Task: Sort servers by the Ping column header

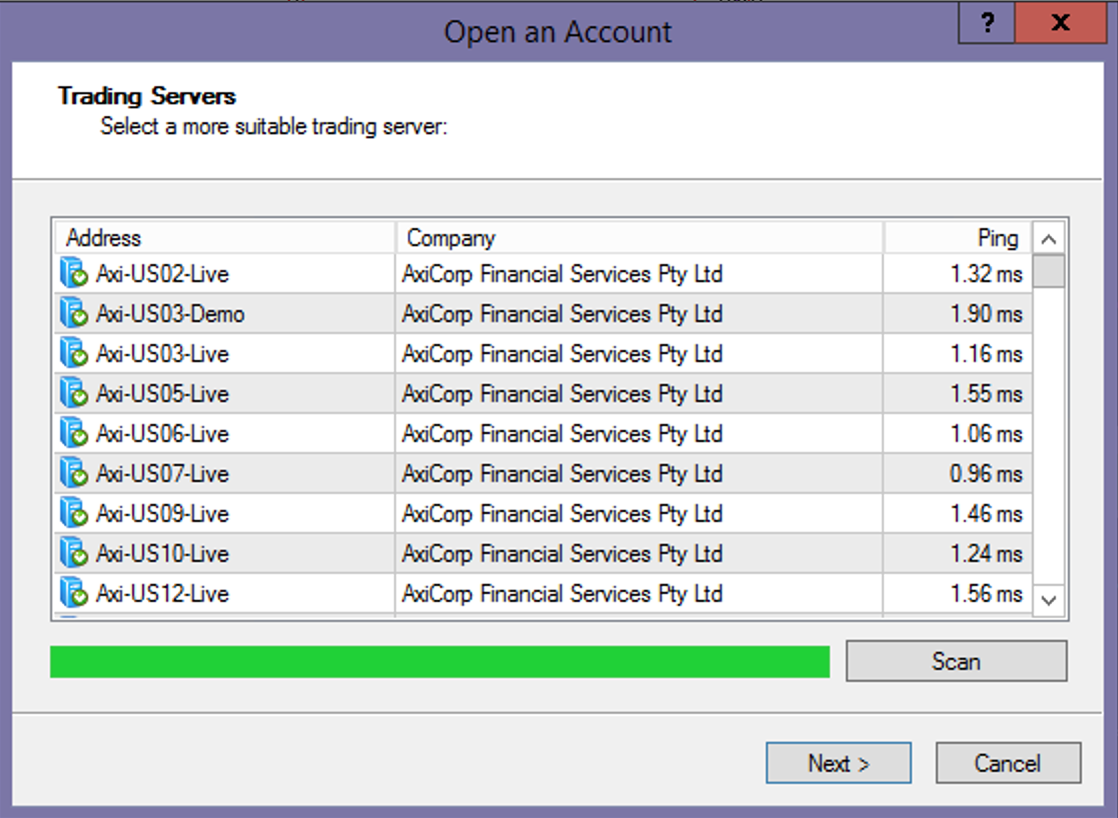Action: coord(958,237)
